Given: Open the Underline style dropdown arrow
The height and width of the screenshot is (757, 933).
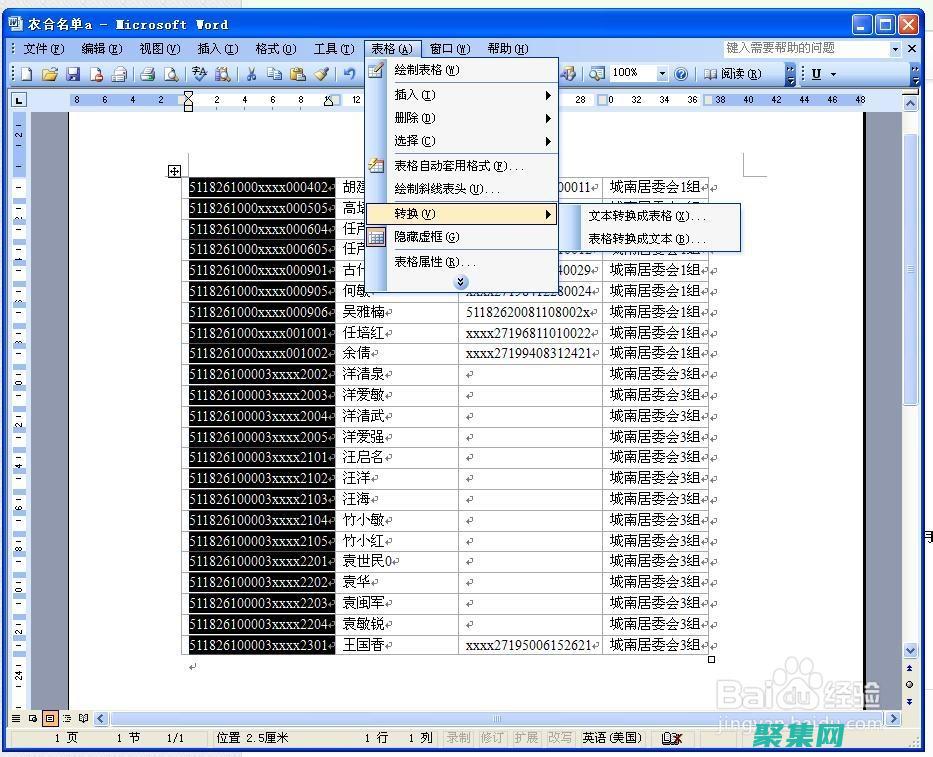Looking at the screenshot, I should [x=834, y=73].
